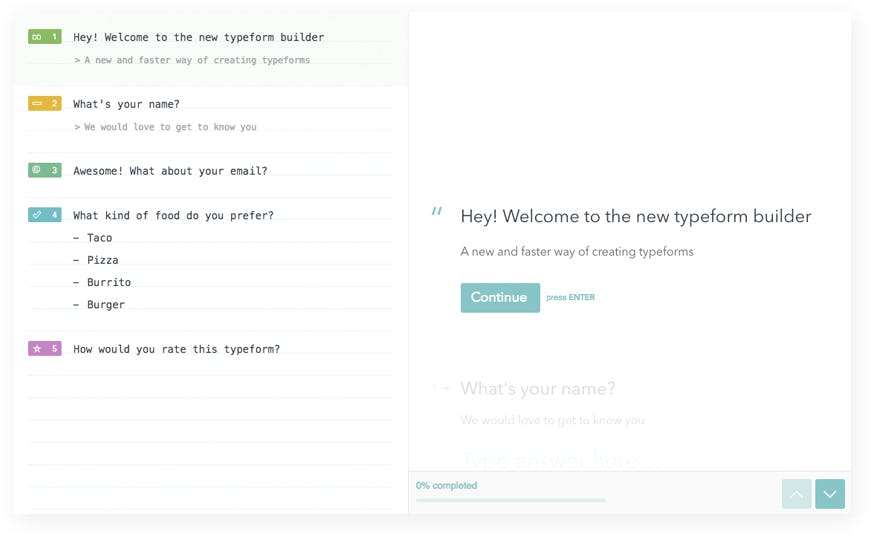Click the green email badge numbered 3
The width and height of the screenshot is (871, 536).
coord(45,171)
